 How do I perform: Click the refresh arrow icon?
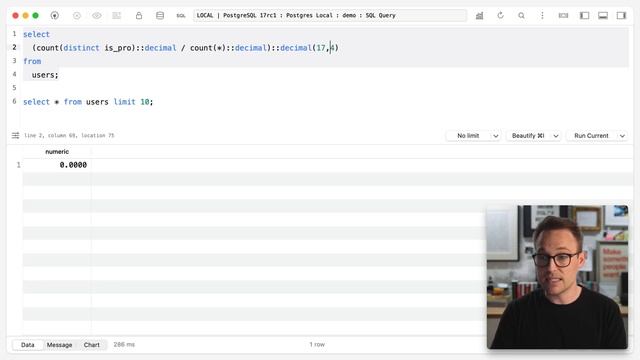500,16
